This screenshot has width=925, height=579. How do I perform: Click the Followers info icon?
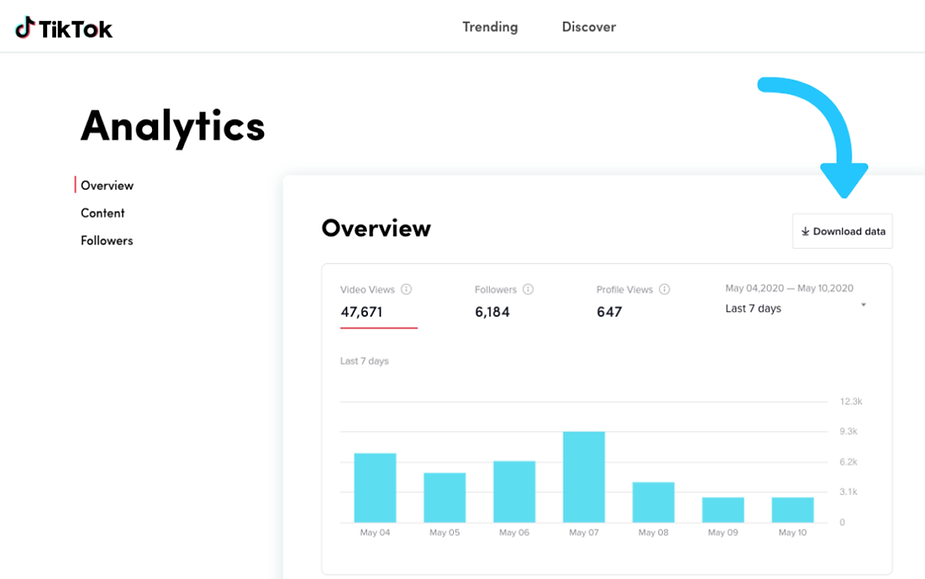[x=529, y=289]
